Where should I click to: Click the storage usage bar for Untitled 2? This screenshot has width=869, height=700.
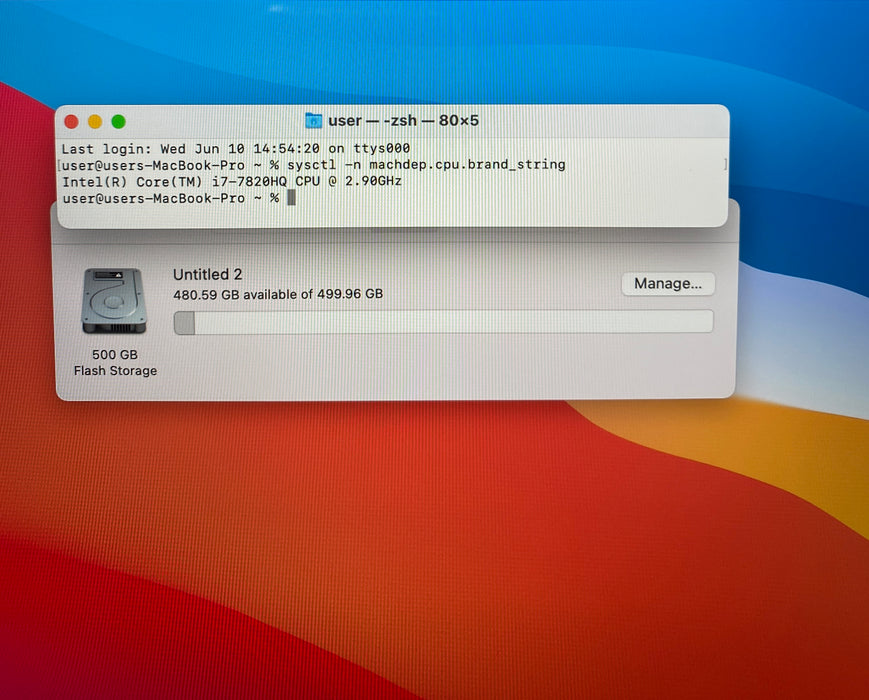click(443, 323)
